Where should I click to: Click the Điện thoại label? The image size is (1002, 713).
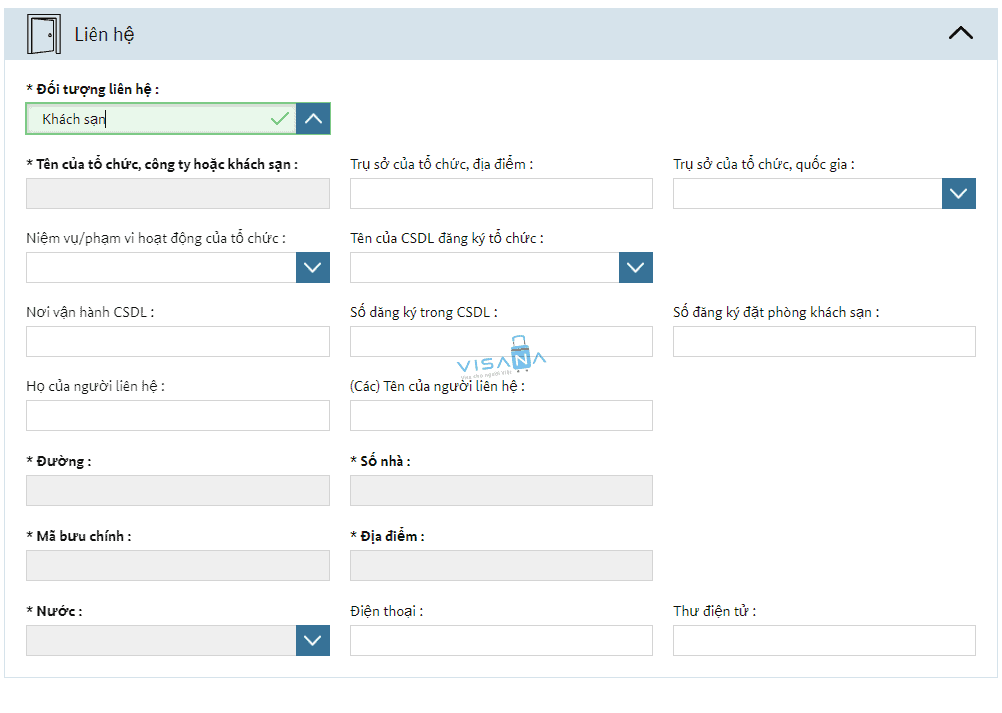pyautogui.click(x=387, y=611)
